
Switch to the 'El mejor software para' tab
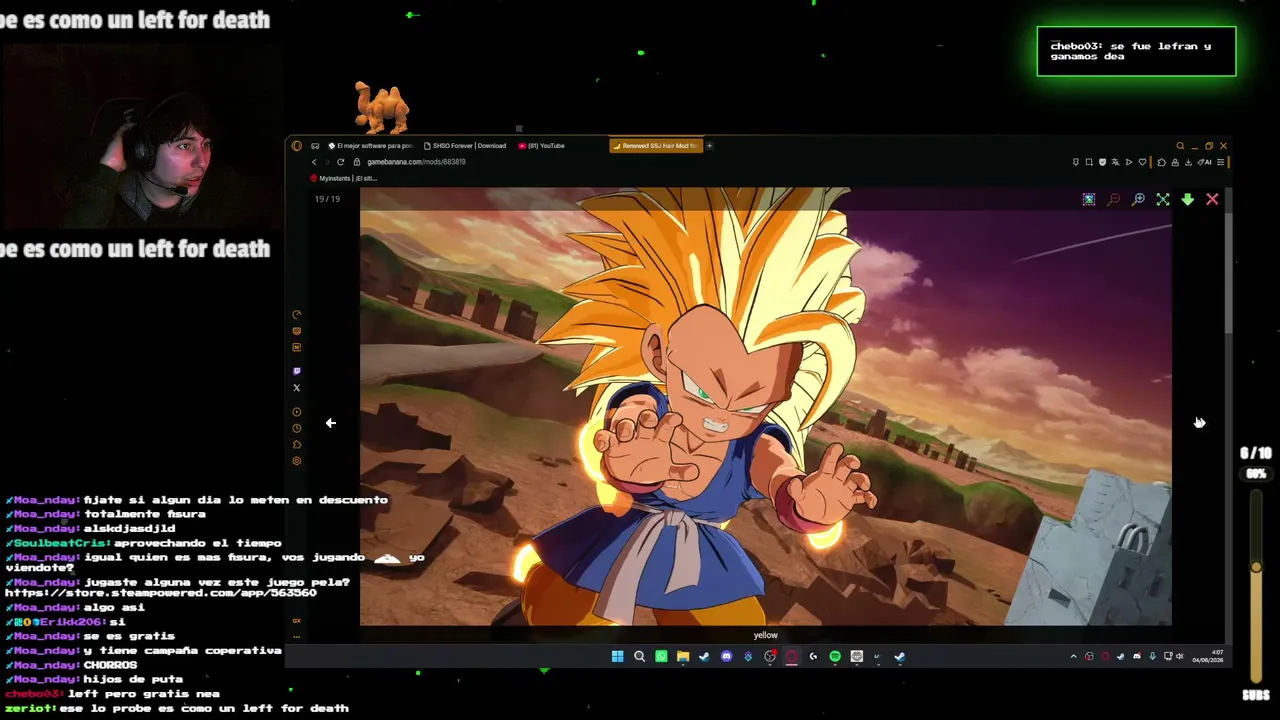(x=369, y=146)
